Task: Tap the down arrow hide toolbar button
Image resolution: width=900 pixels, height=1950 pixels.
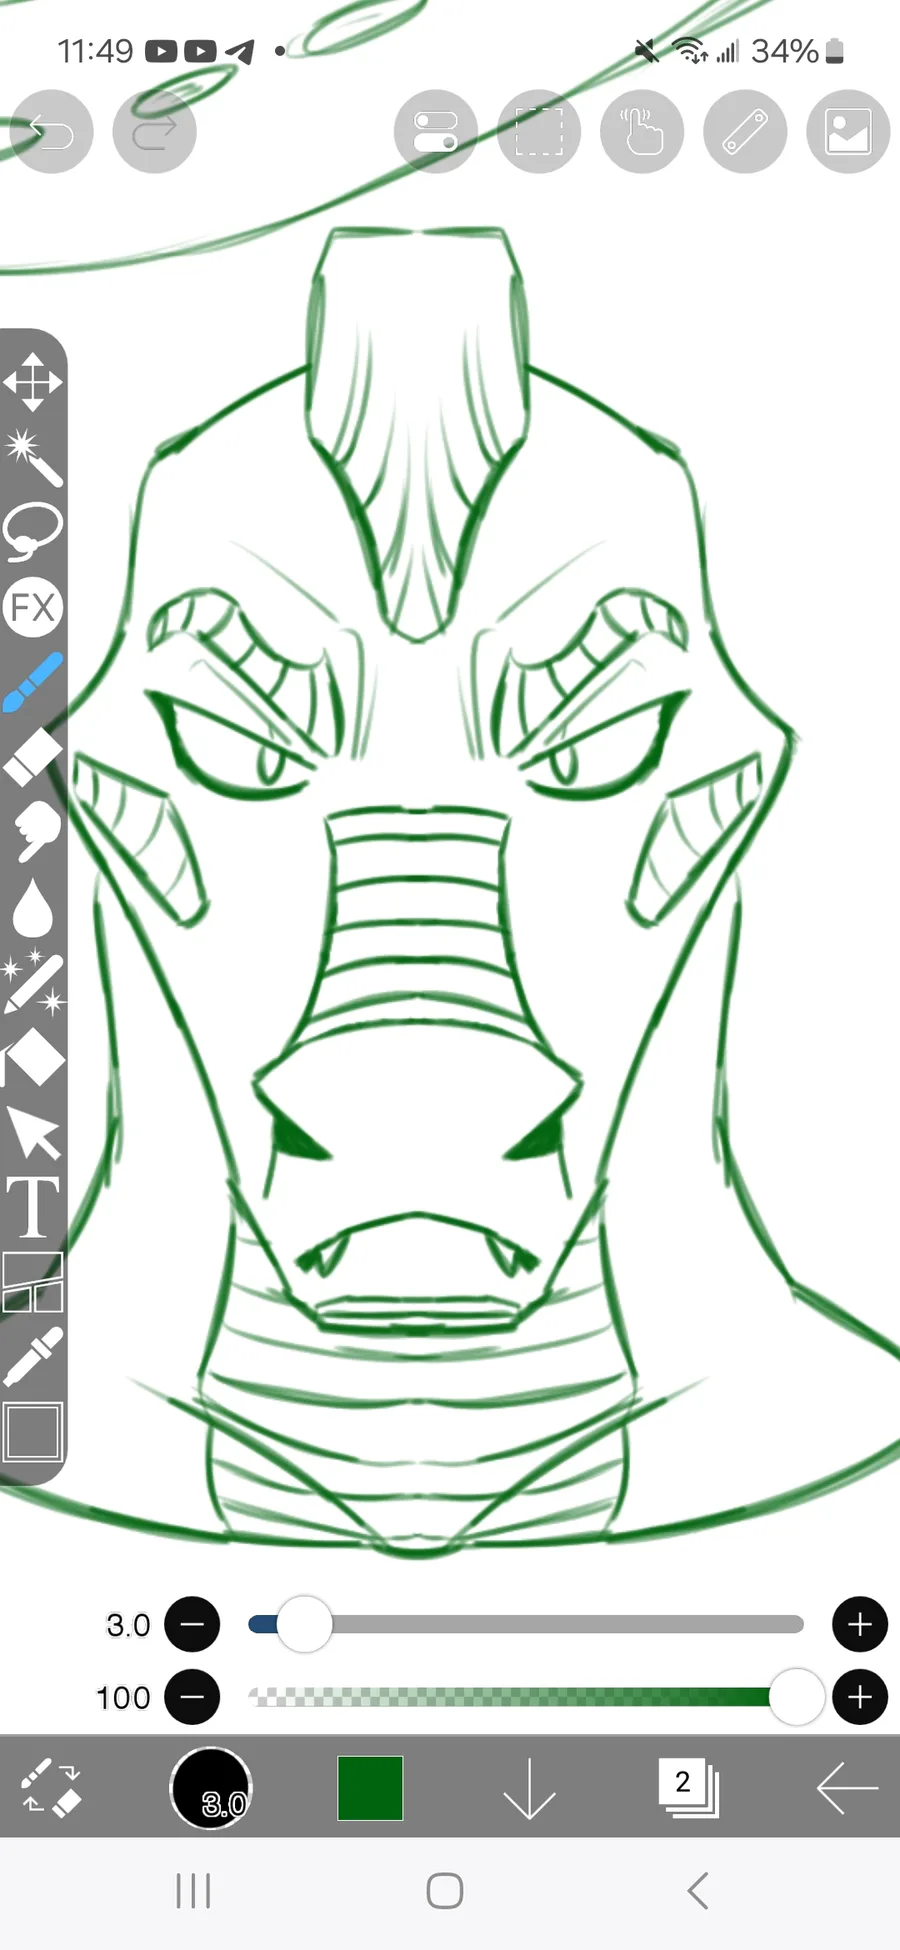Action: [x=529, y=1788]
